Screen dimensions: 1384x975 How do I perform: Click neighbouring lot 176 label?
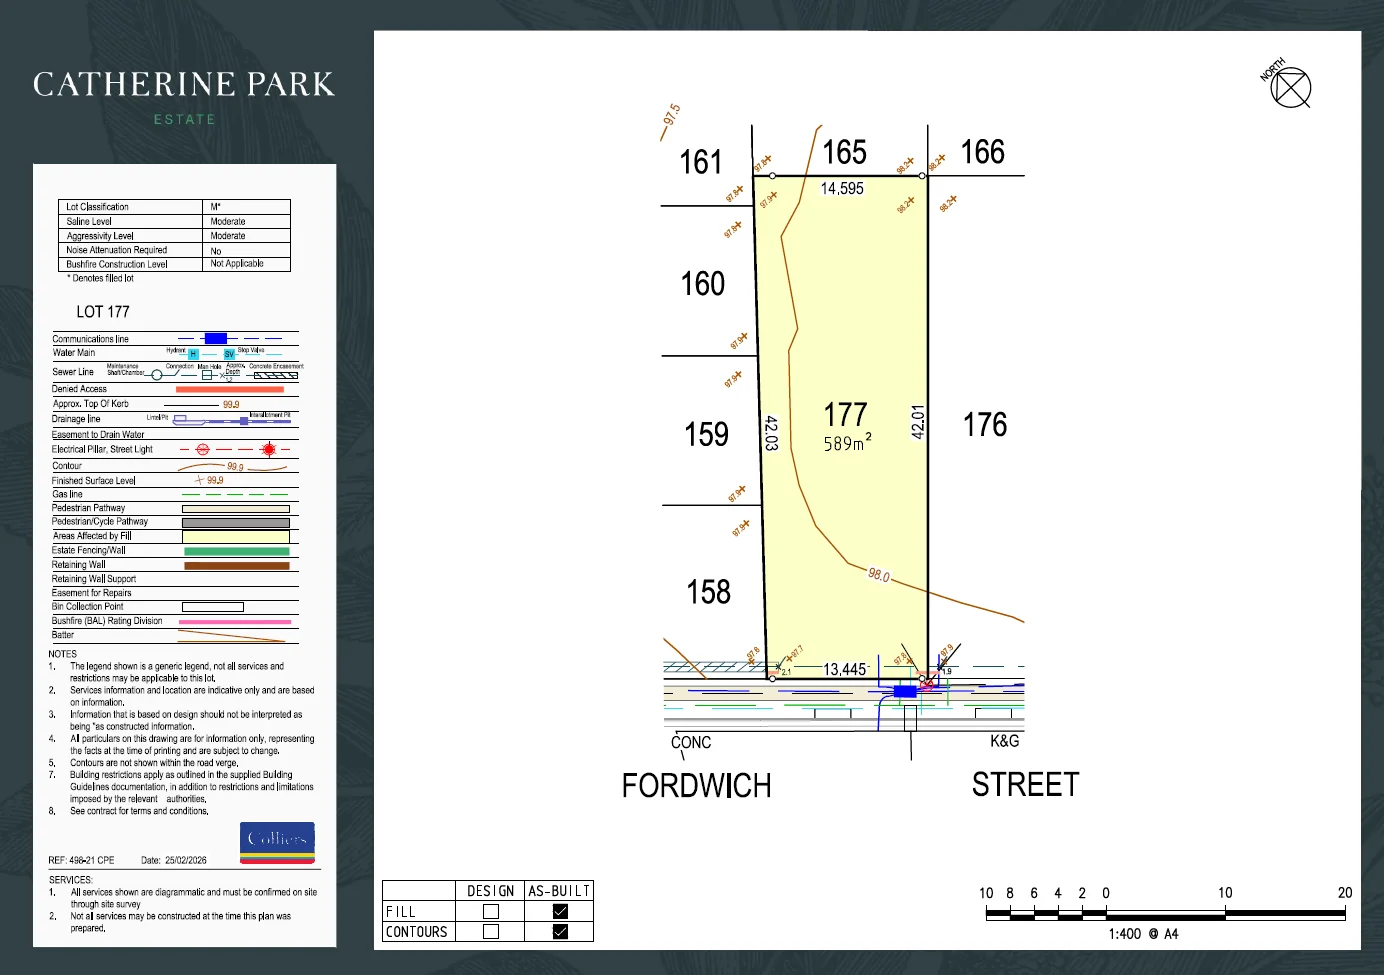pos(985,425)
